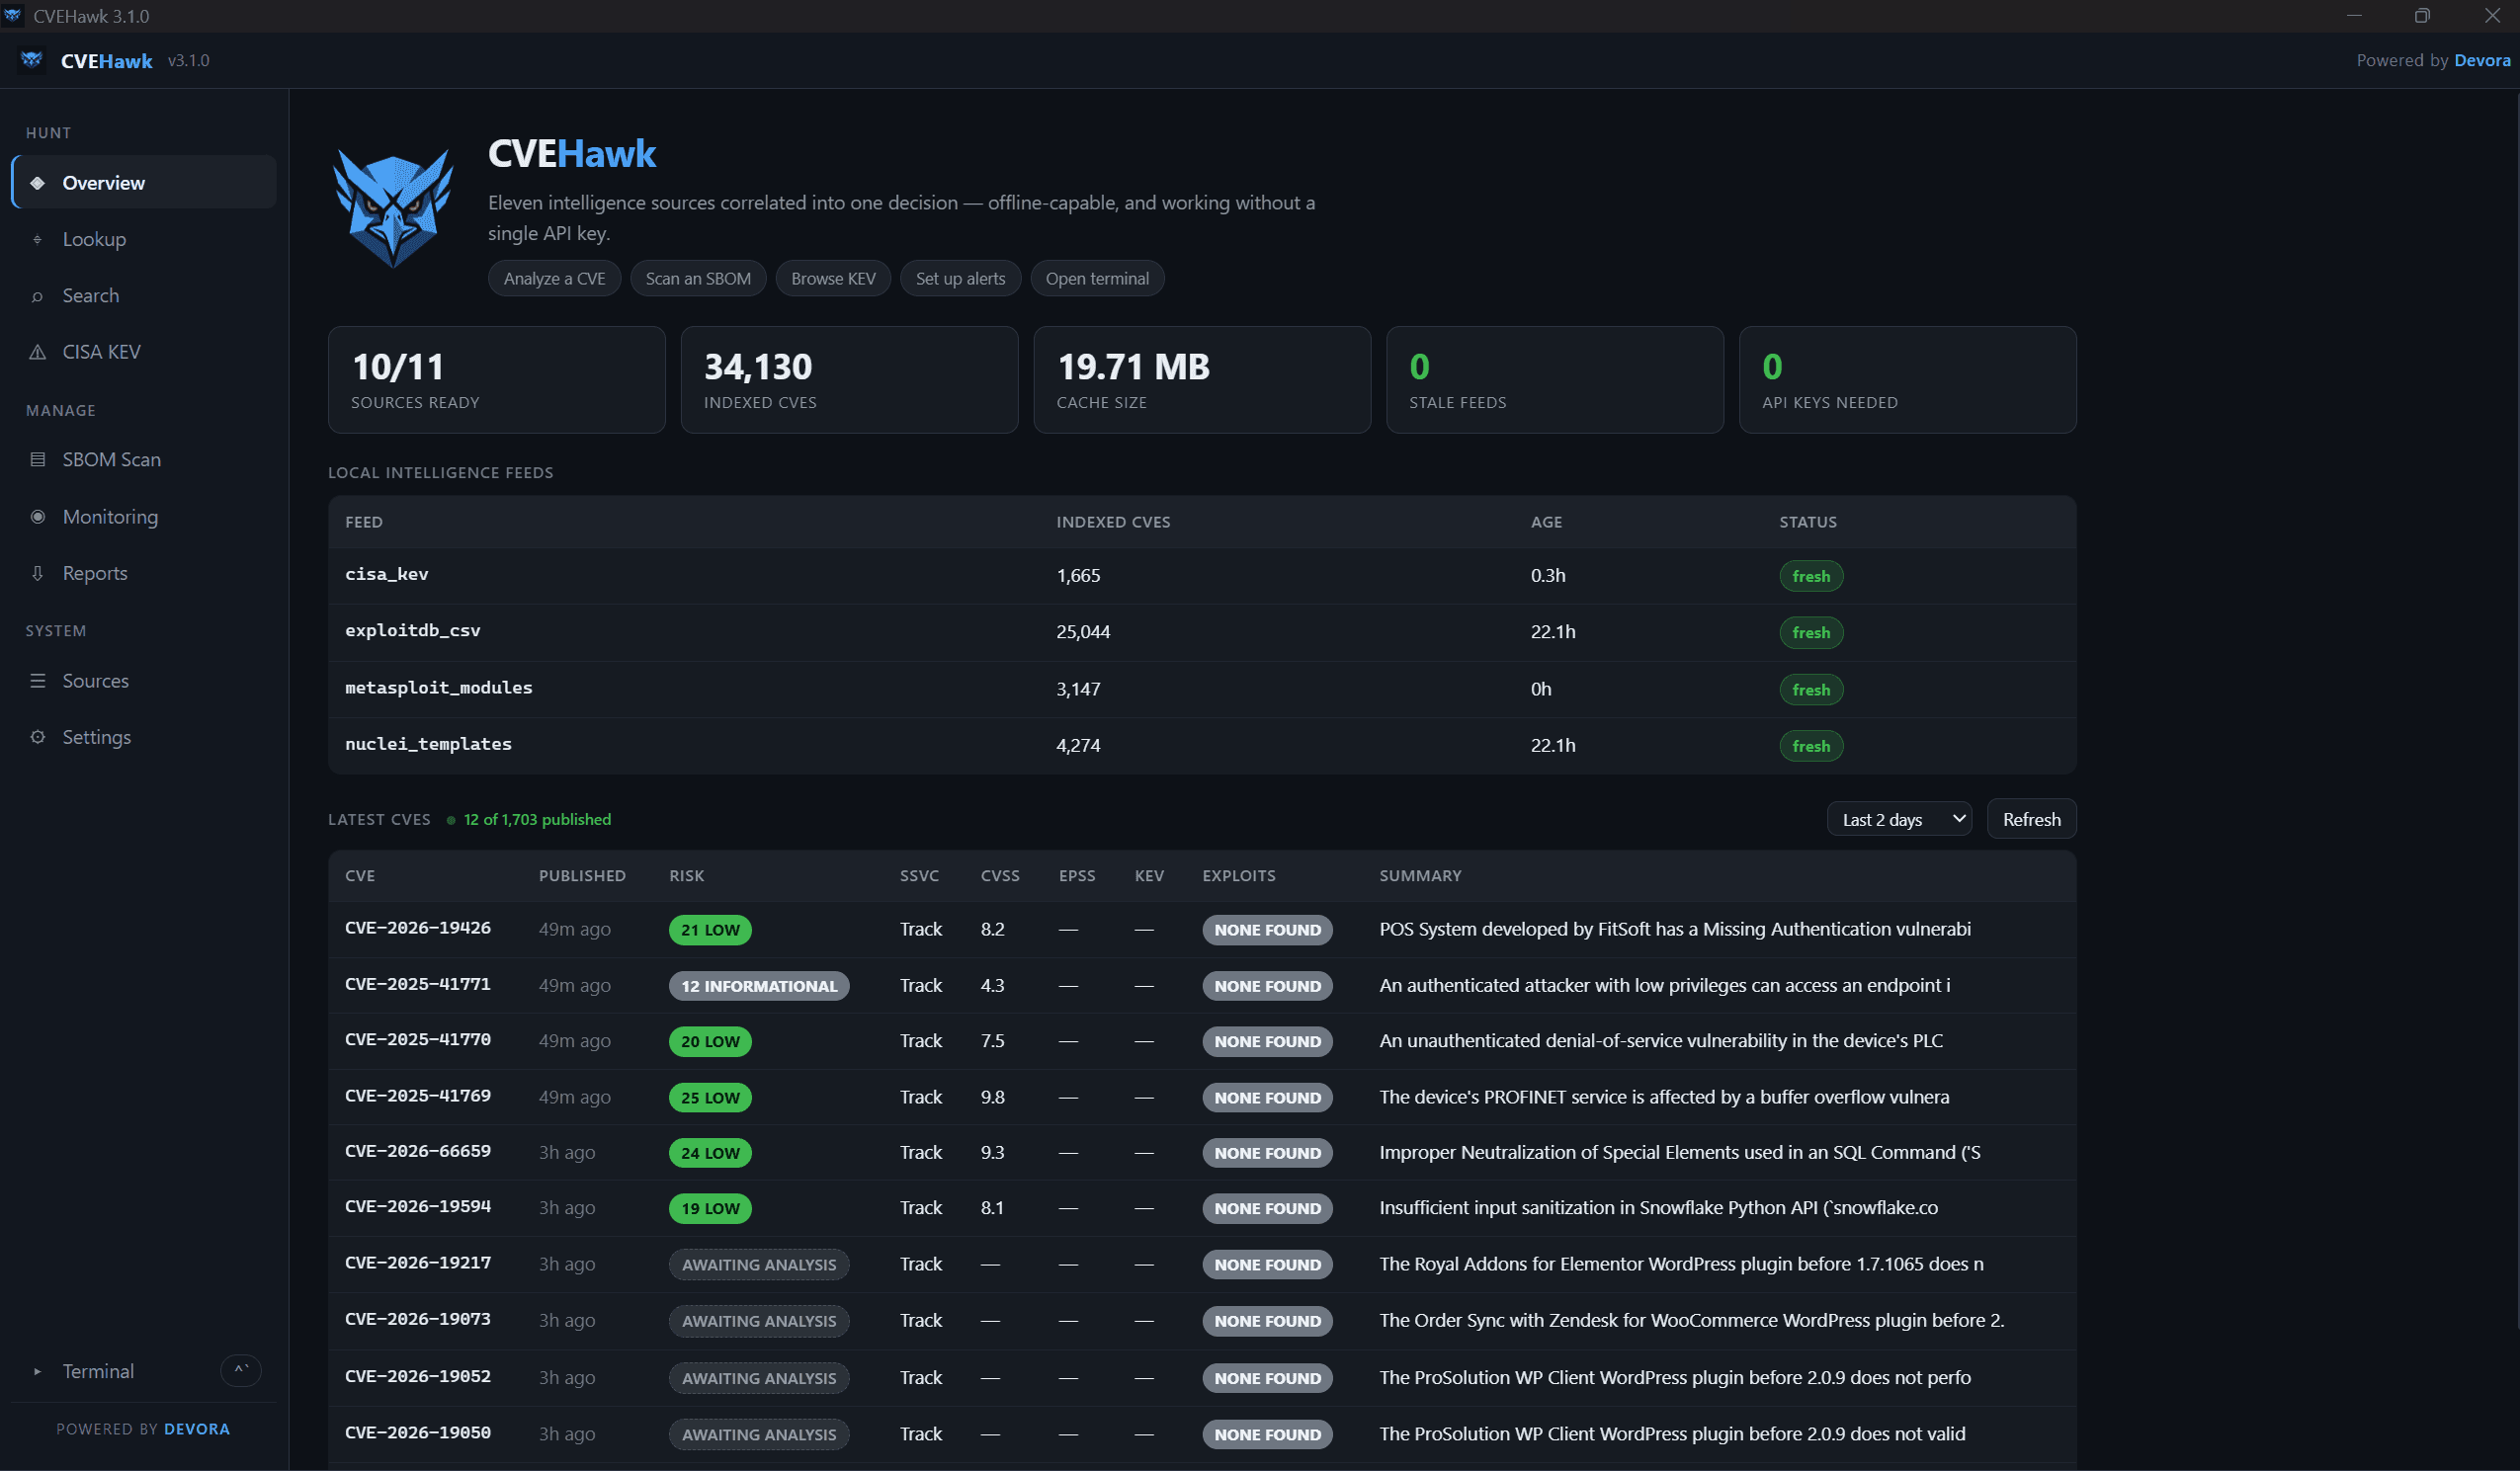2520x1471 pixels.
Task: Open the Lookup page
Action: [144, 239]
